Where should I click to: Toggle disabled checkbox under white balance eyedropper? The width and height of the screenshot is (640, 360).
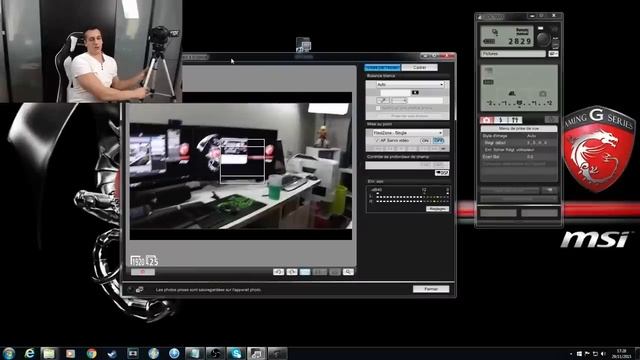[378, 108]
